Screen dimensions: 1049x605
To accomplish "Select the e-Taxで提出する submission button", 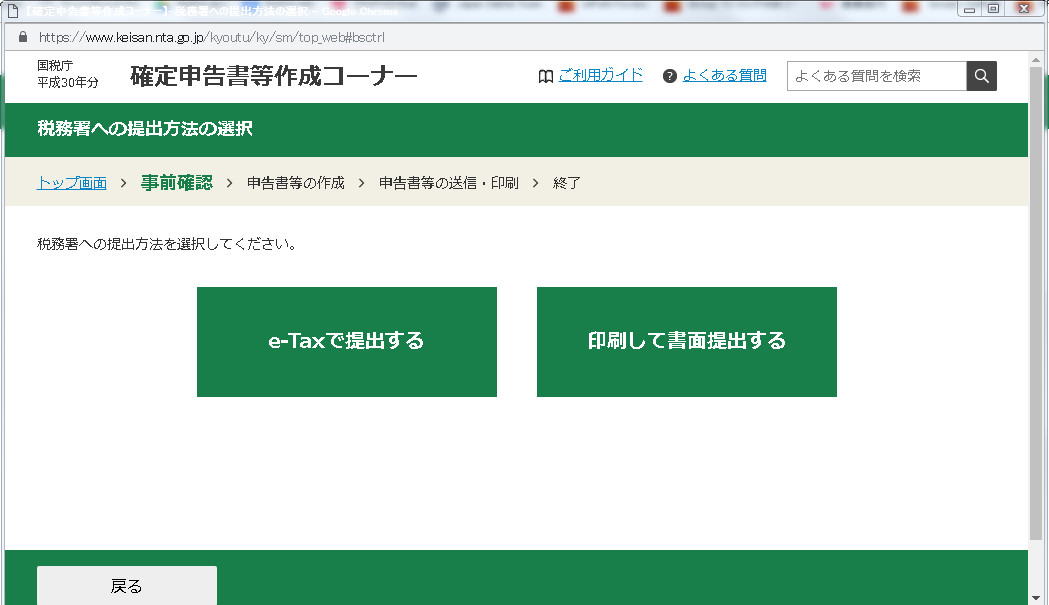I will [x=347, y=341].
